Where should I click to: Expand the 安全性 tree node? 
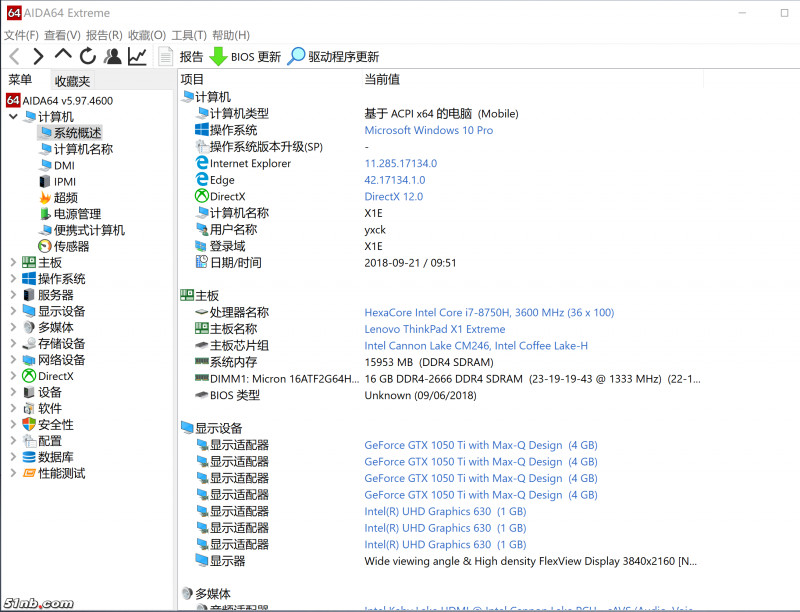[x=13, y=425]
